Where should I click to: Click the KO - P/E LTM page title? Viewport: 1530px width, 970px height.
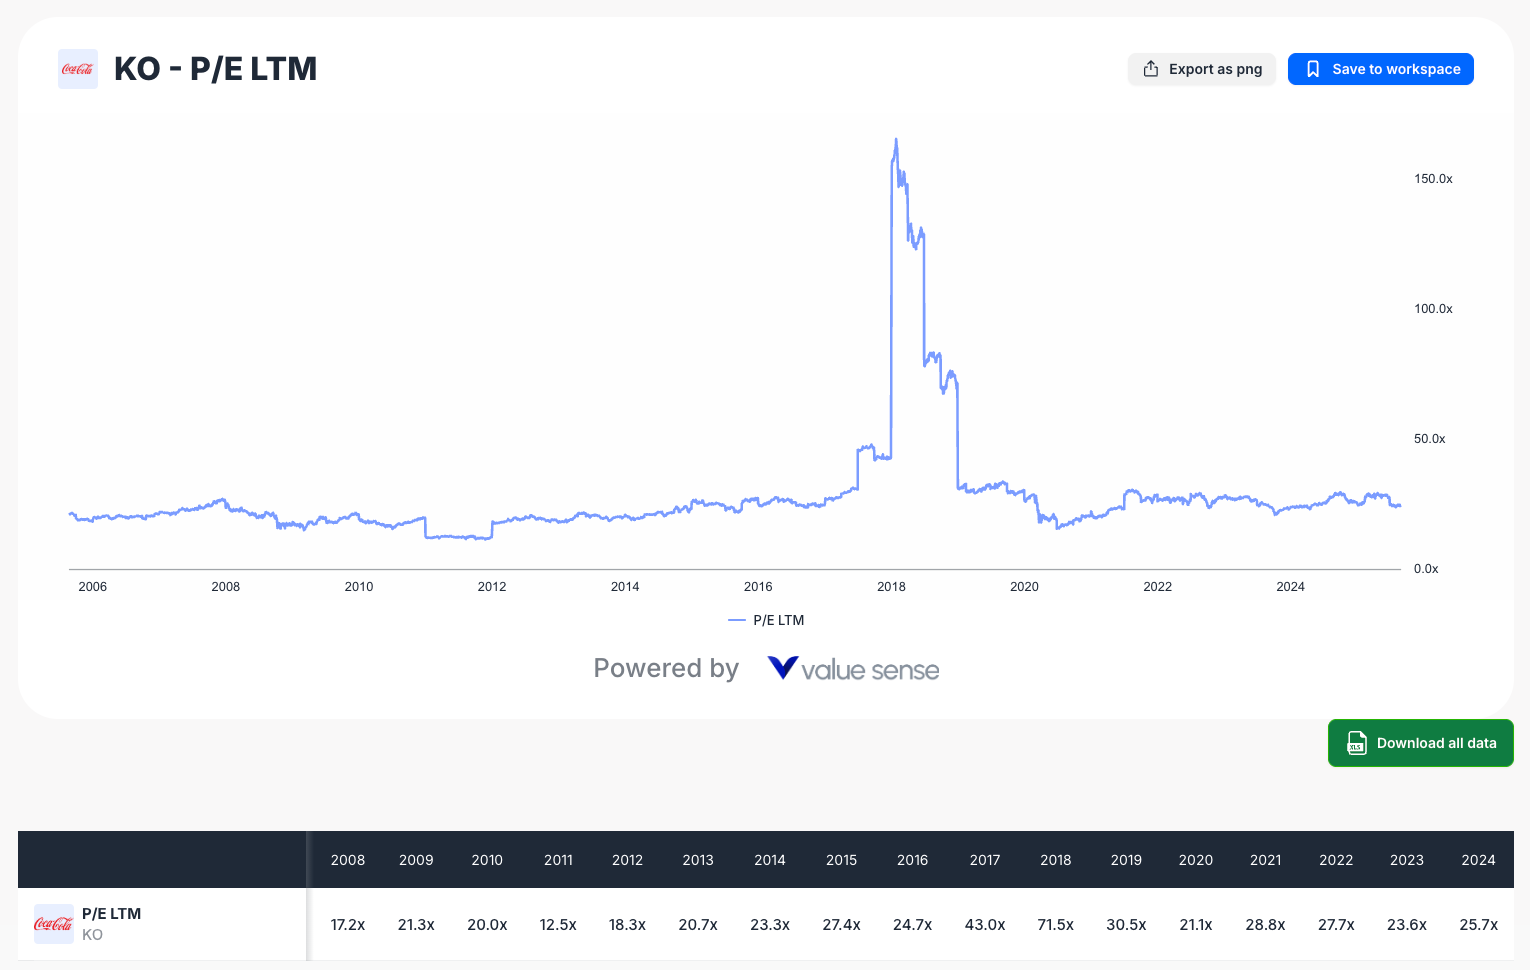point(216,68)
